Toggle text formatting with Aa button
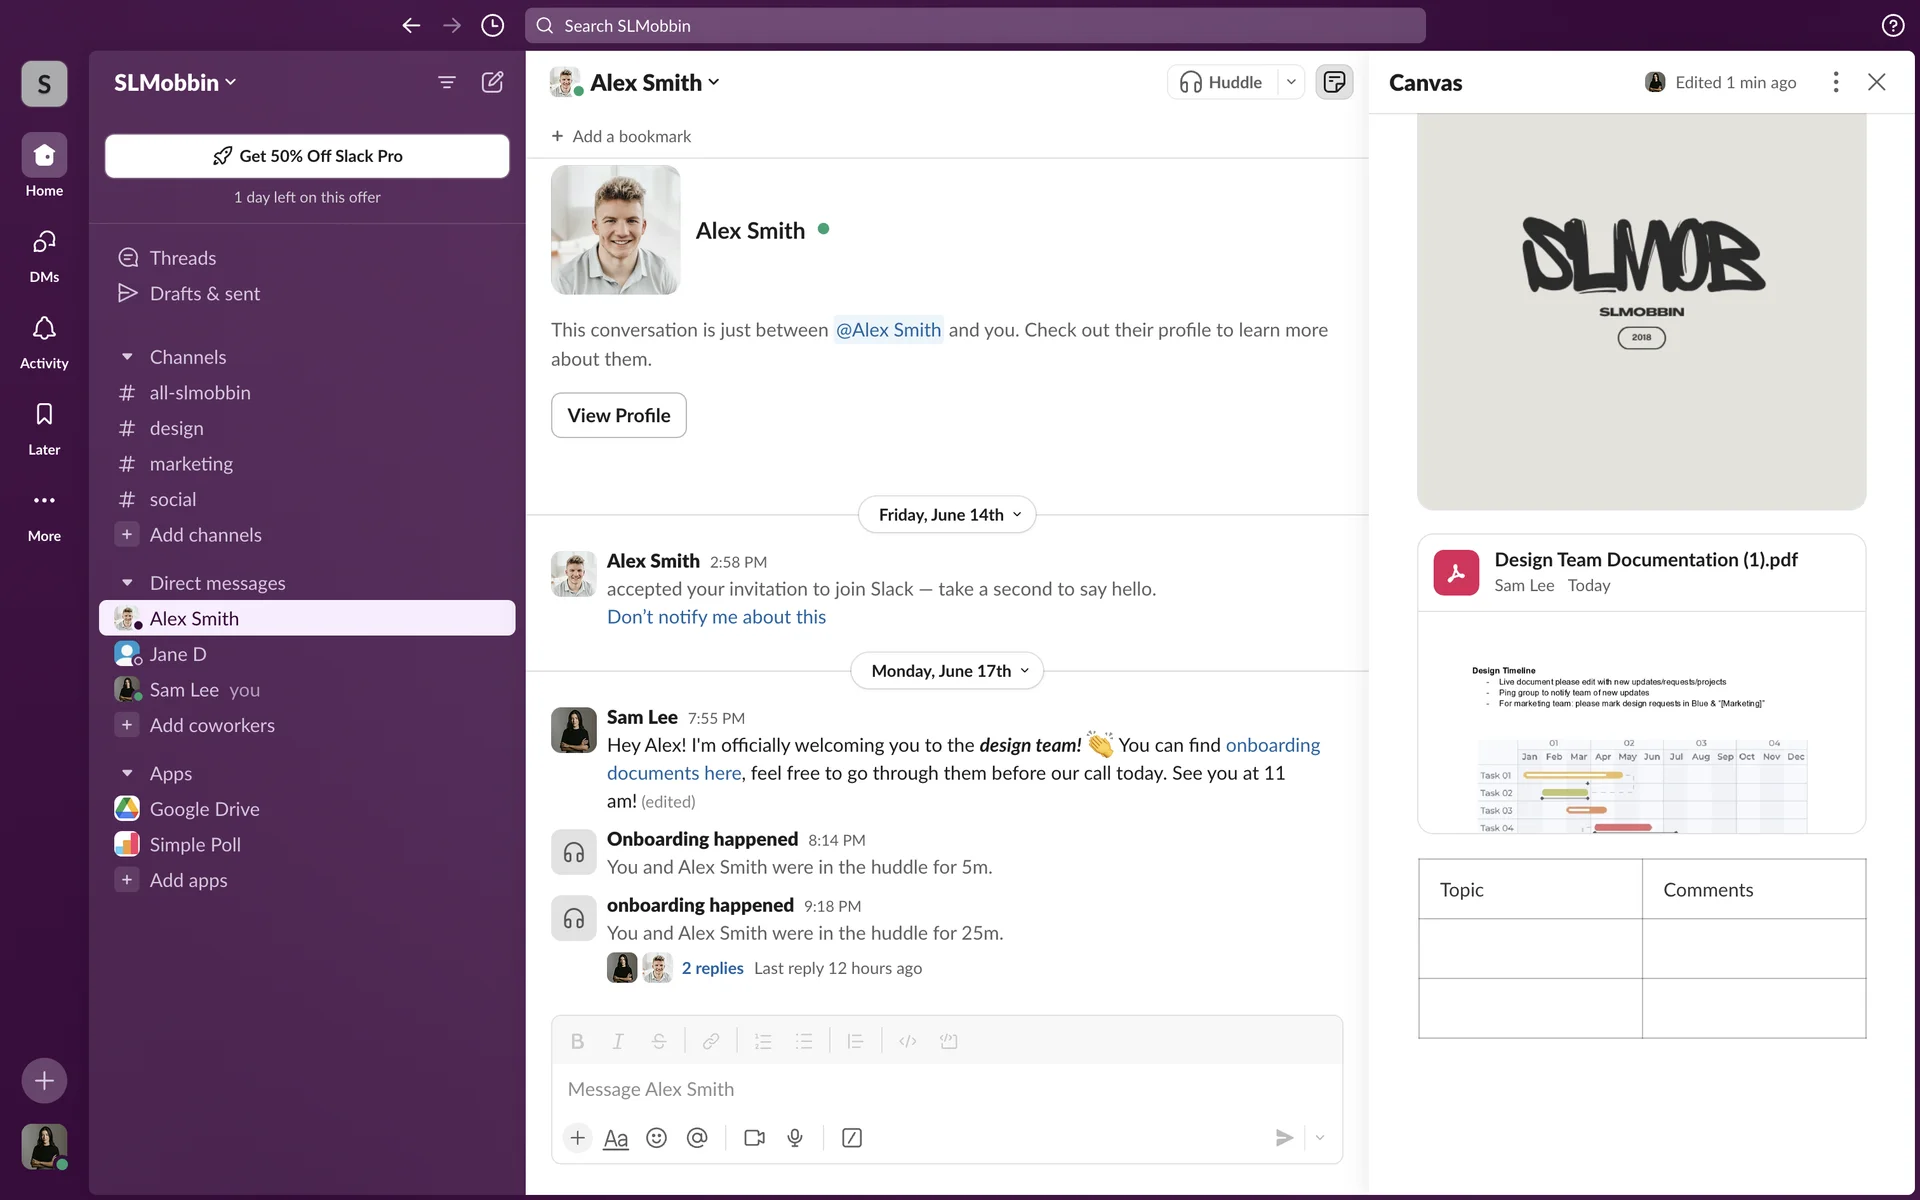 [x=616, y=1138]
